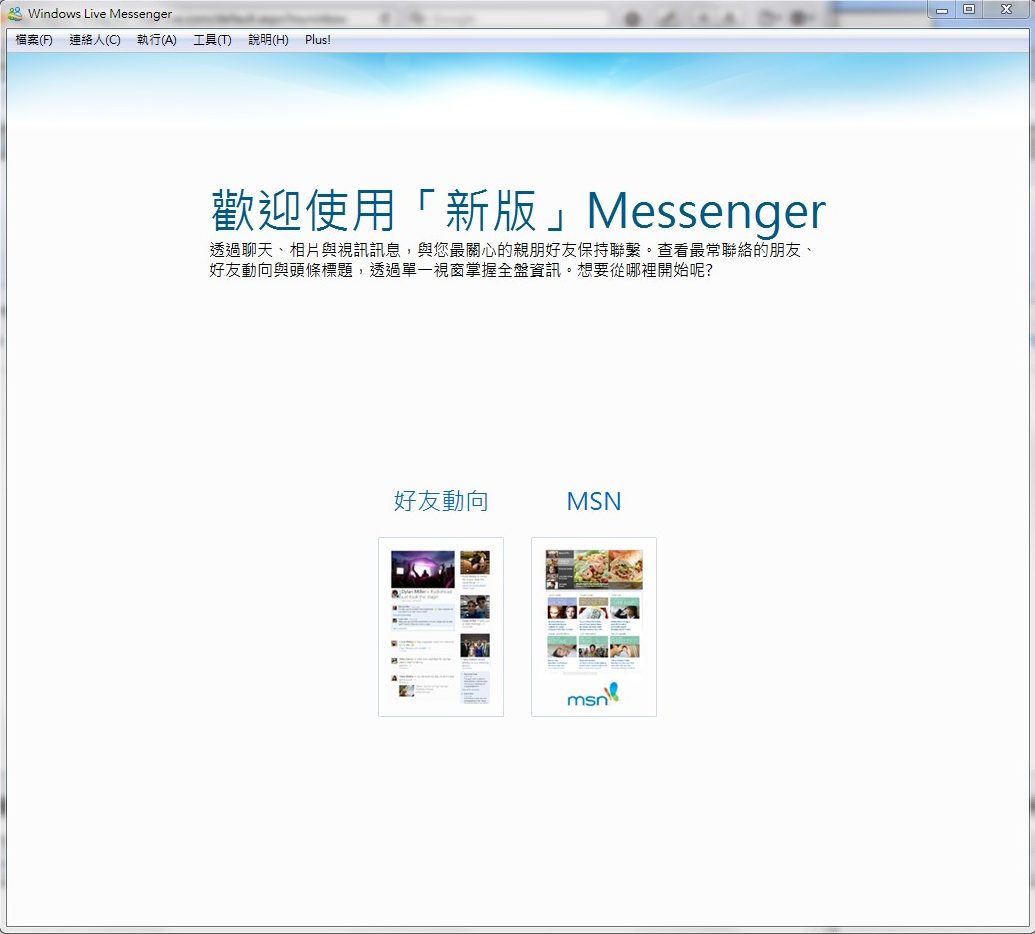1035x934 pixels.
Task: Close the Windows Live Messenger window
Action: [1006, 10]
